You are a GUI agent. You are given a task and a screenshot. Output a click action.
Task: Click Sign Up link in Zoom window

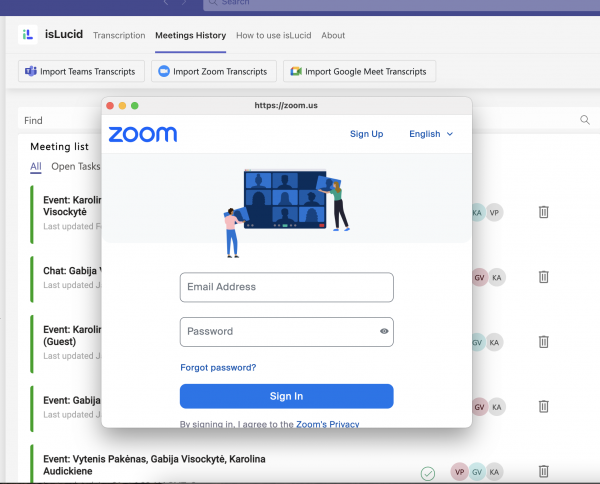click(x=367, y=134)
